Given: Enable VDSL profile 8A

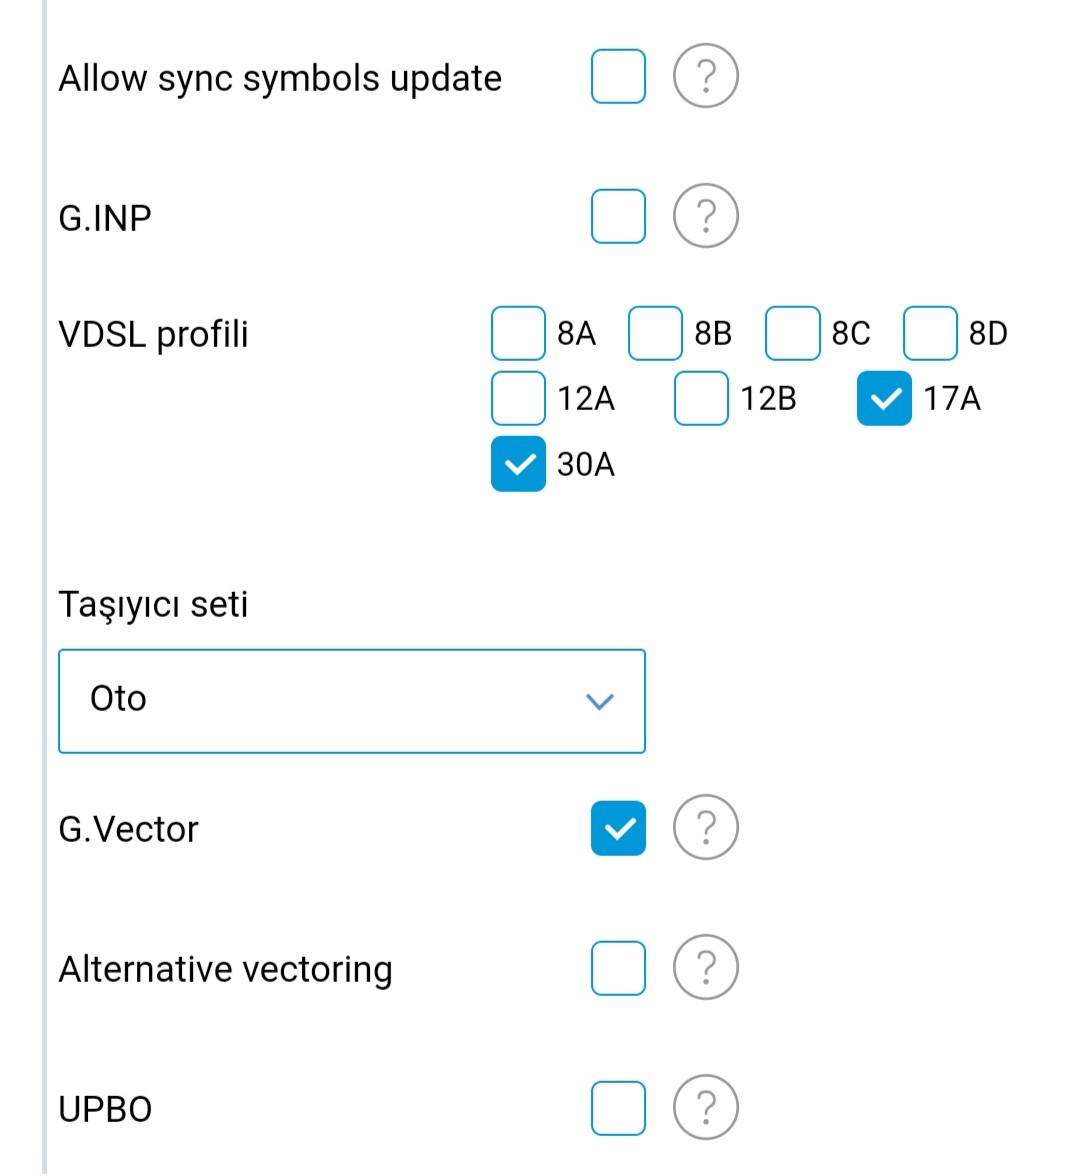Looking at the screenshot, I should click(x=518, y=333).
